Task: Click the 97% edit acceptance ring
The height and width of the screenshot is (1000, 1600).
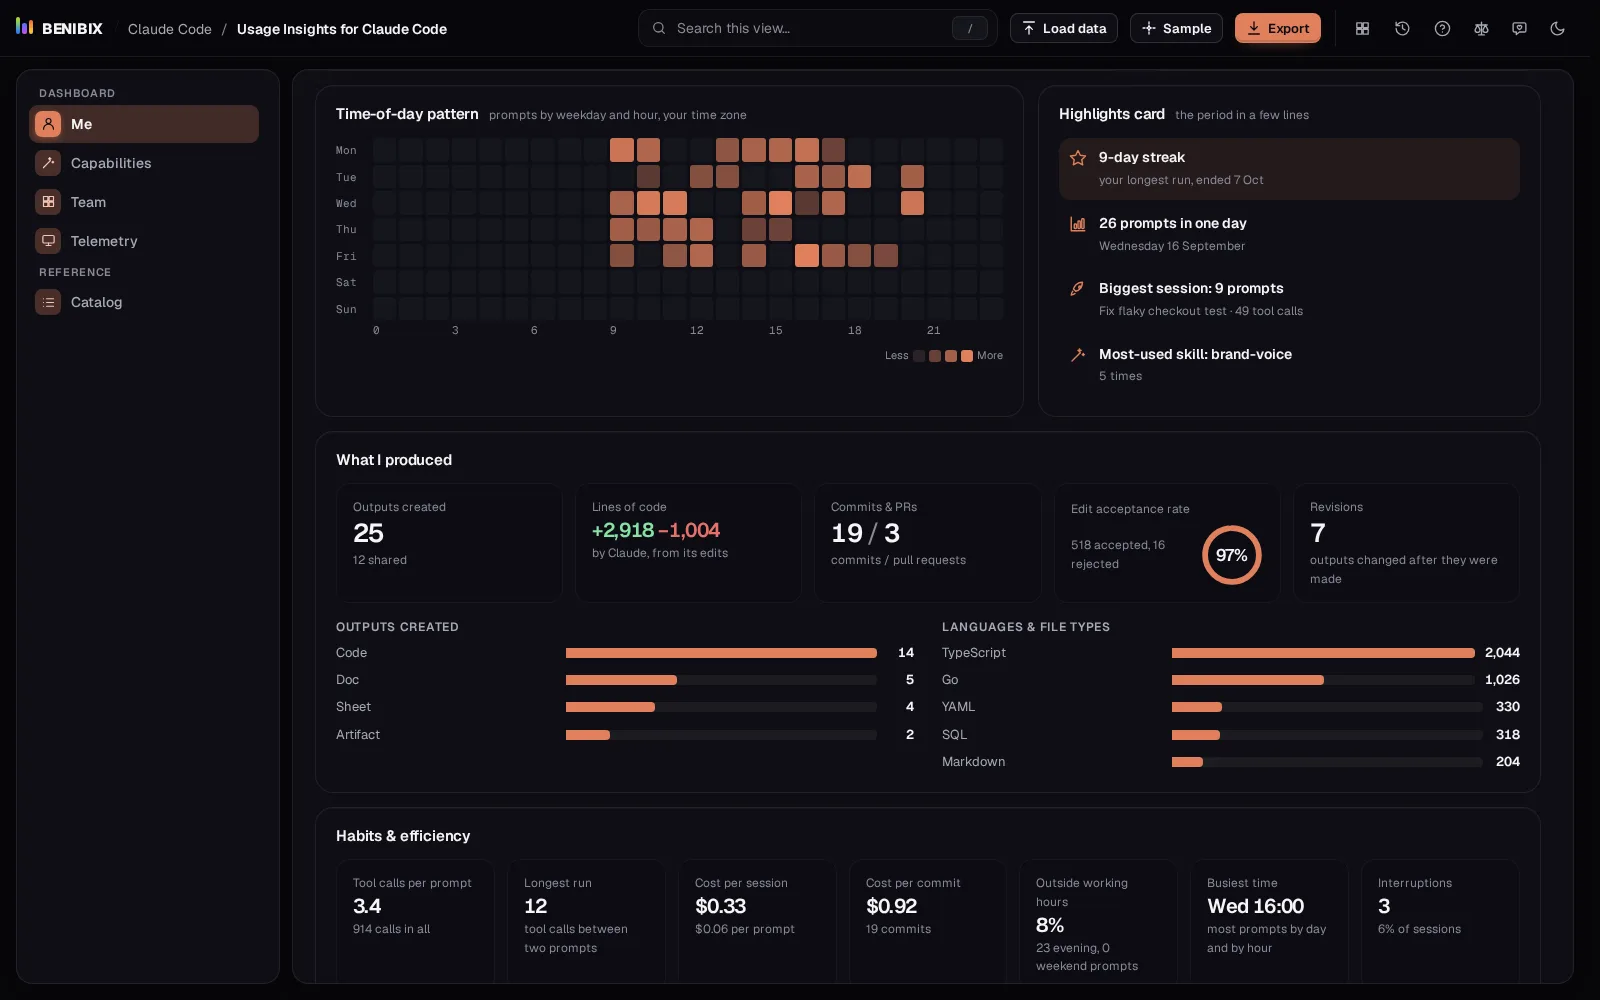Action: pyautogui.click(x=1231, y=555)
